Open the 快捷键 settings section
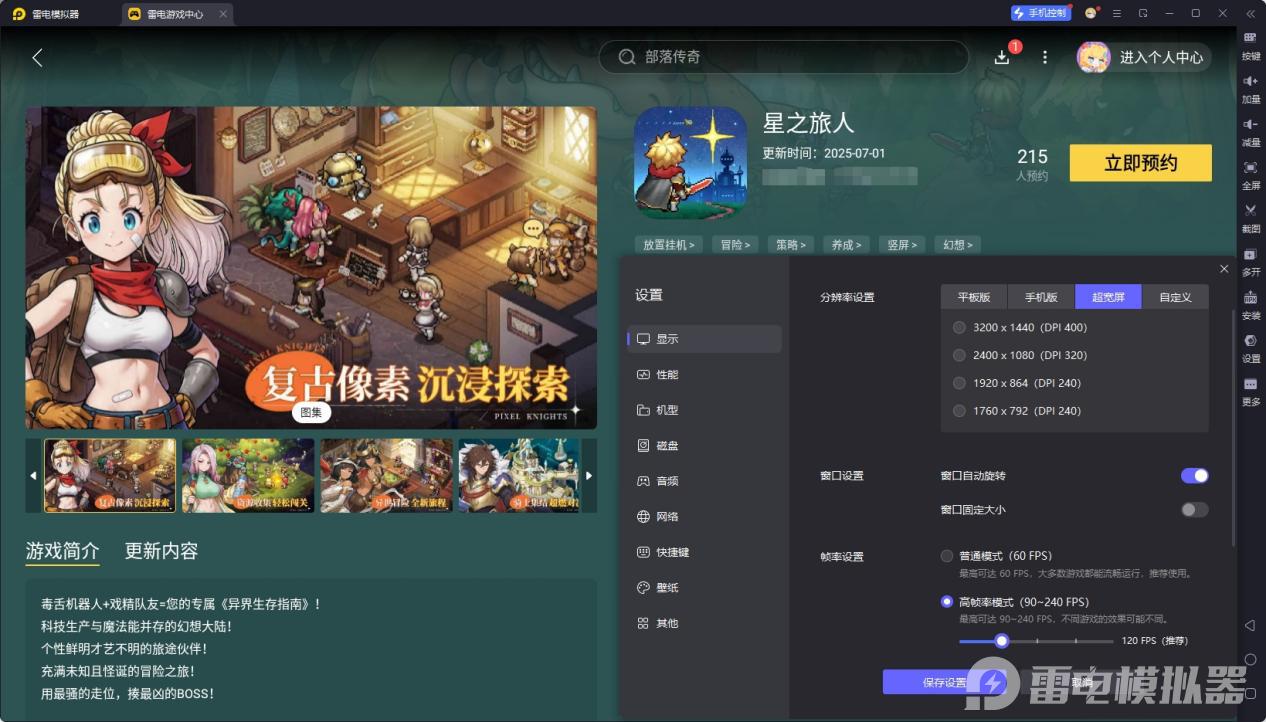 (x=704, y=552)
